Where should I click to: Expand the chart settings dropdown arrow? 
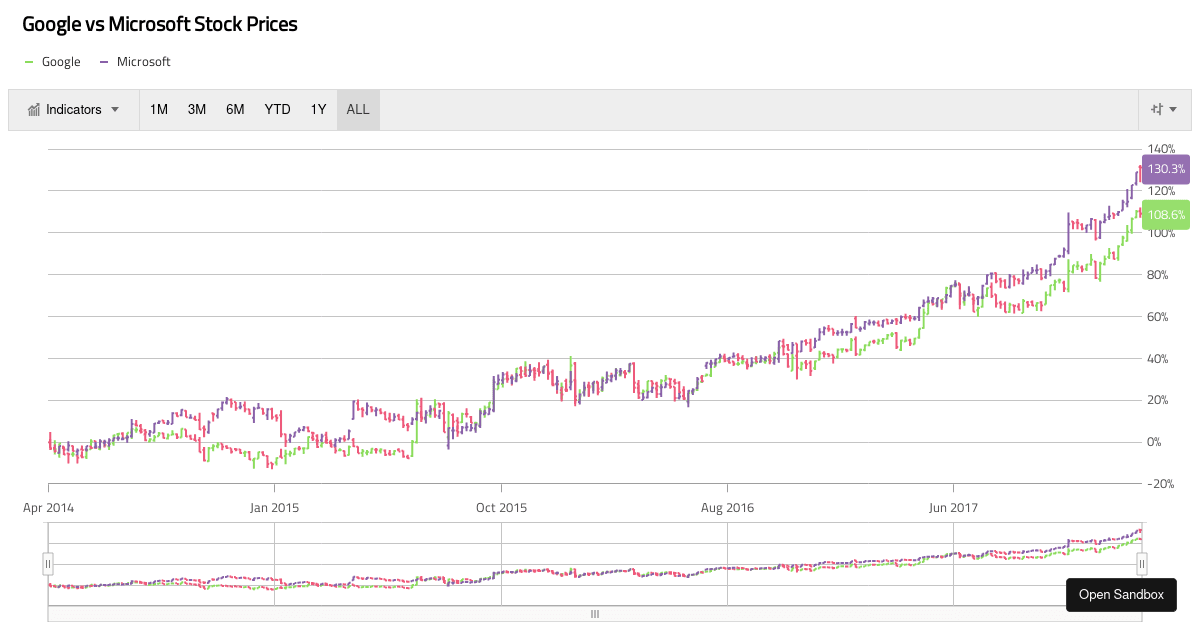pyautogui.click(x=1172, y=109)
